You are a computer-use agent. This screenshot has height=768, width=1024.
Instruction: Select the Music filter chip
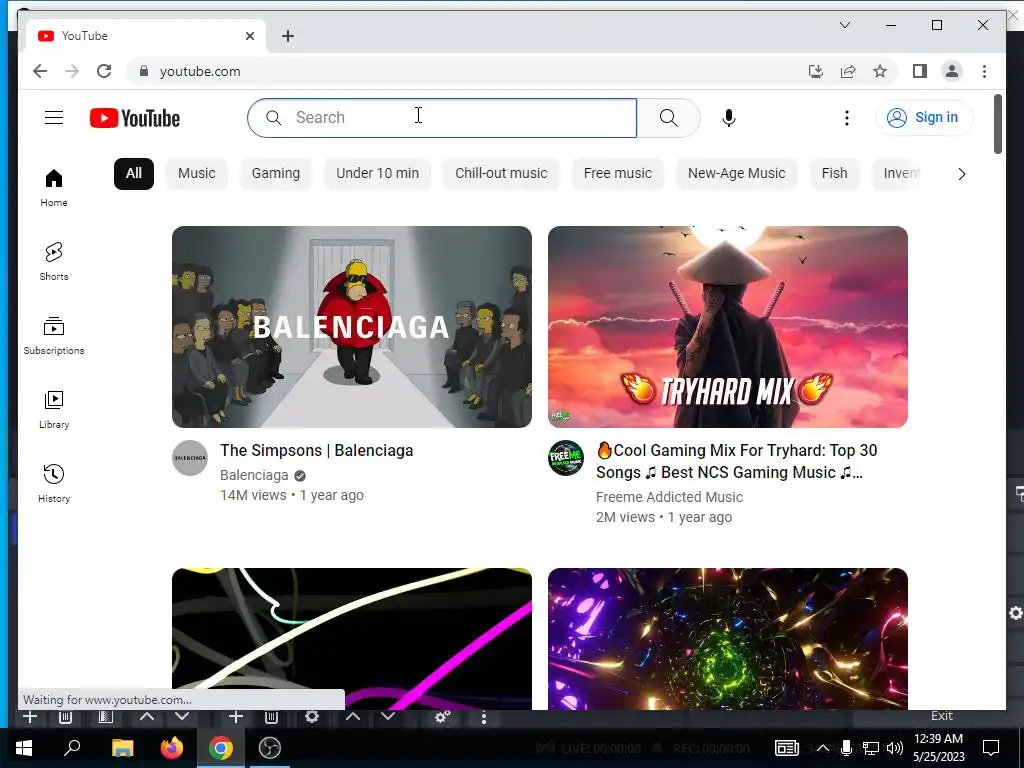(197, 174)
